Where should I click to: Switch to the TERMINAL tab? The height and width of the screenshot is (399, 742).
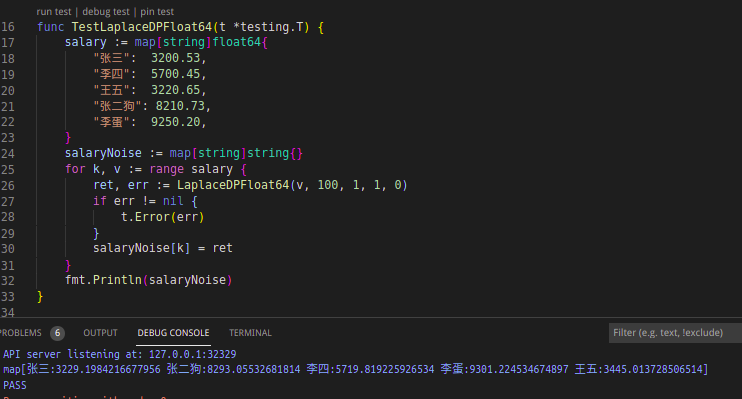[x=250, y=333]
